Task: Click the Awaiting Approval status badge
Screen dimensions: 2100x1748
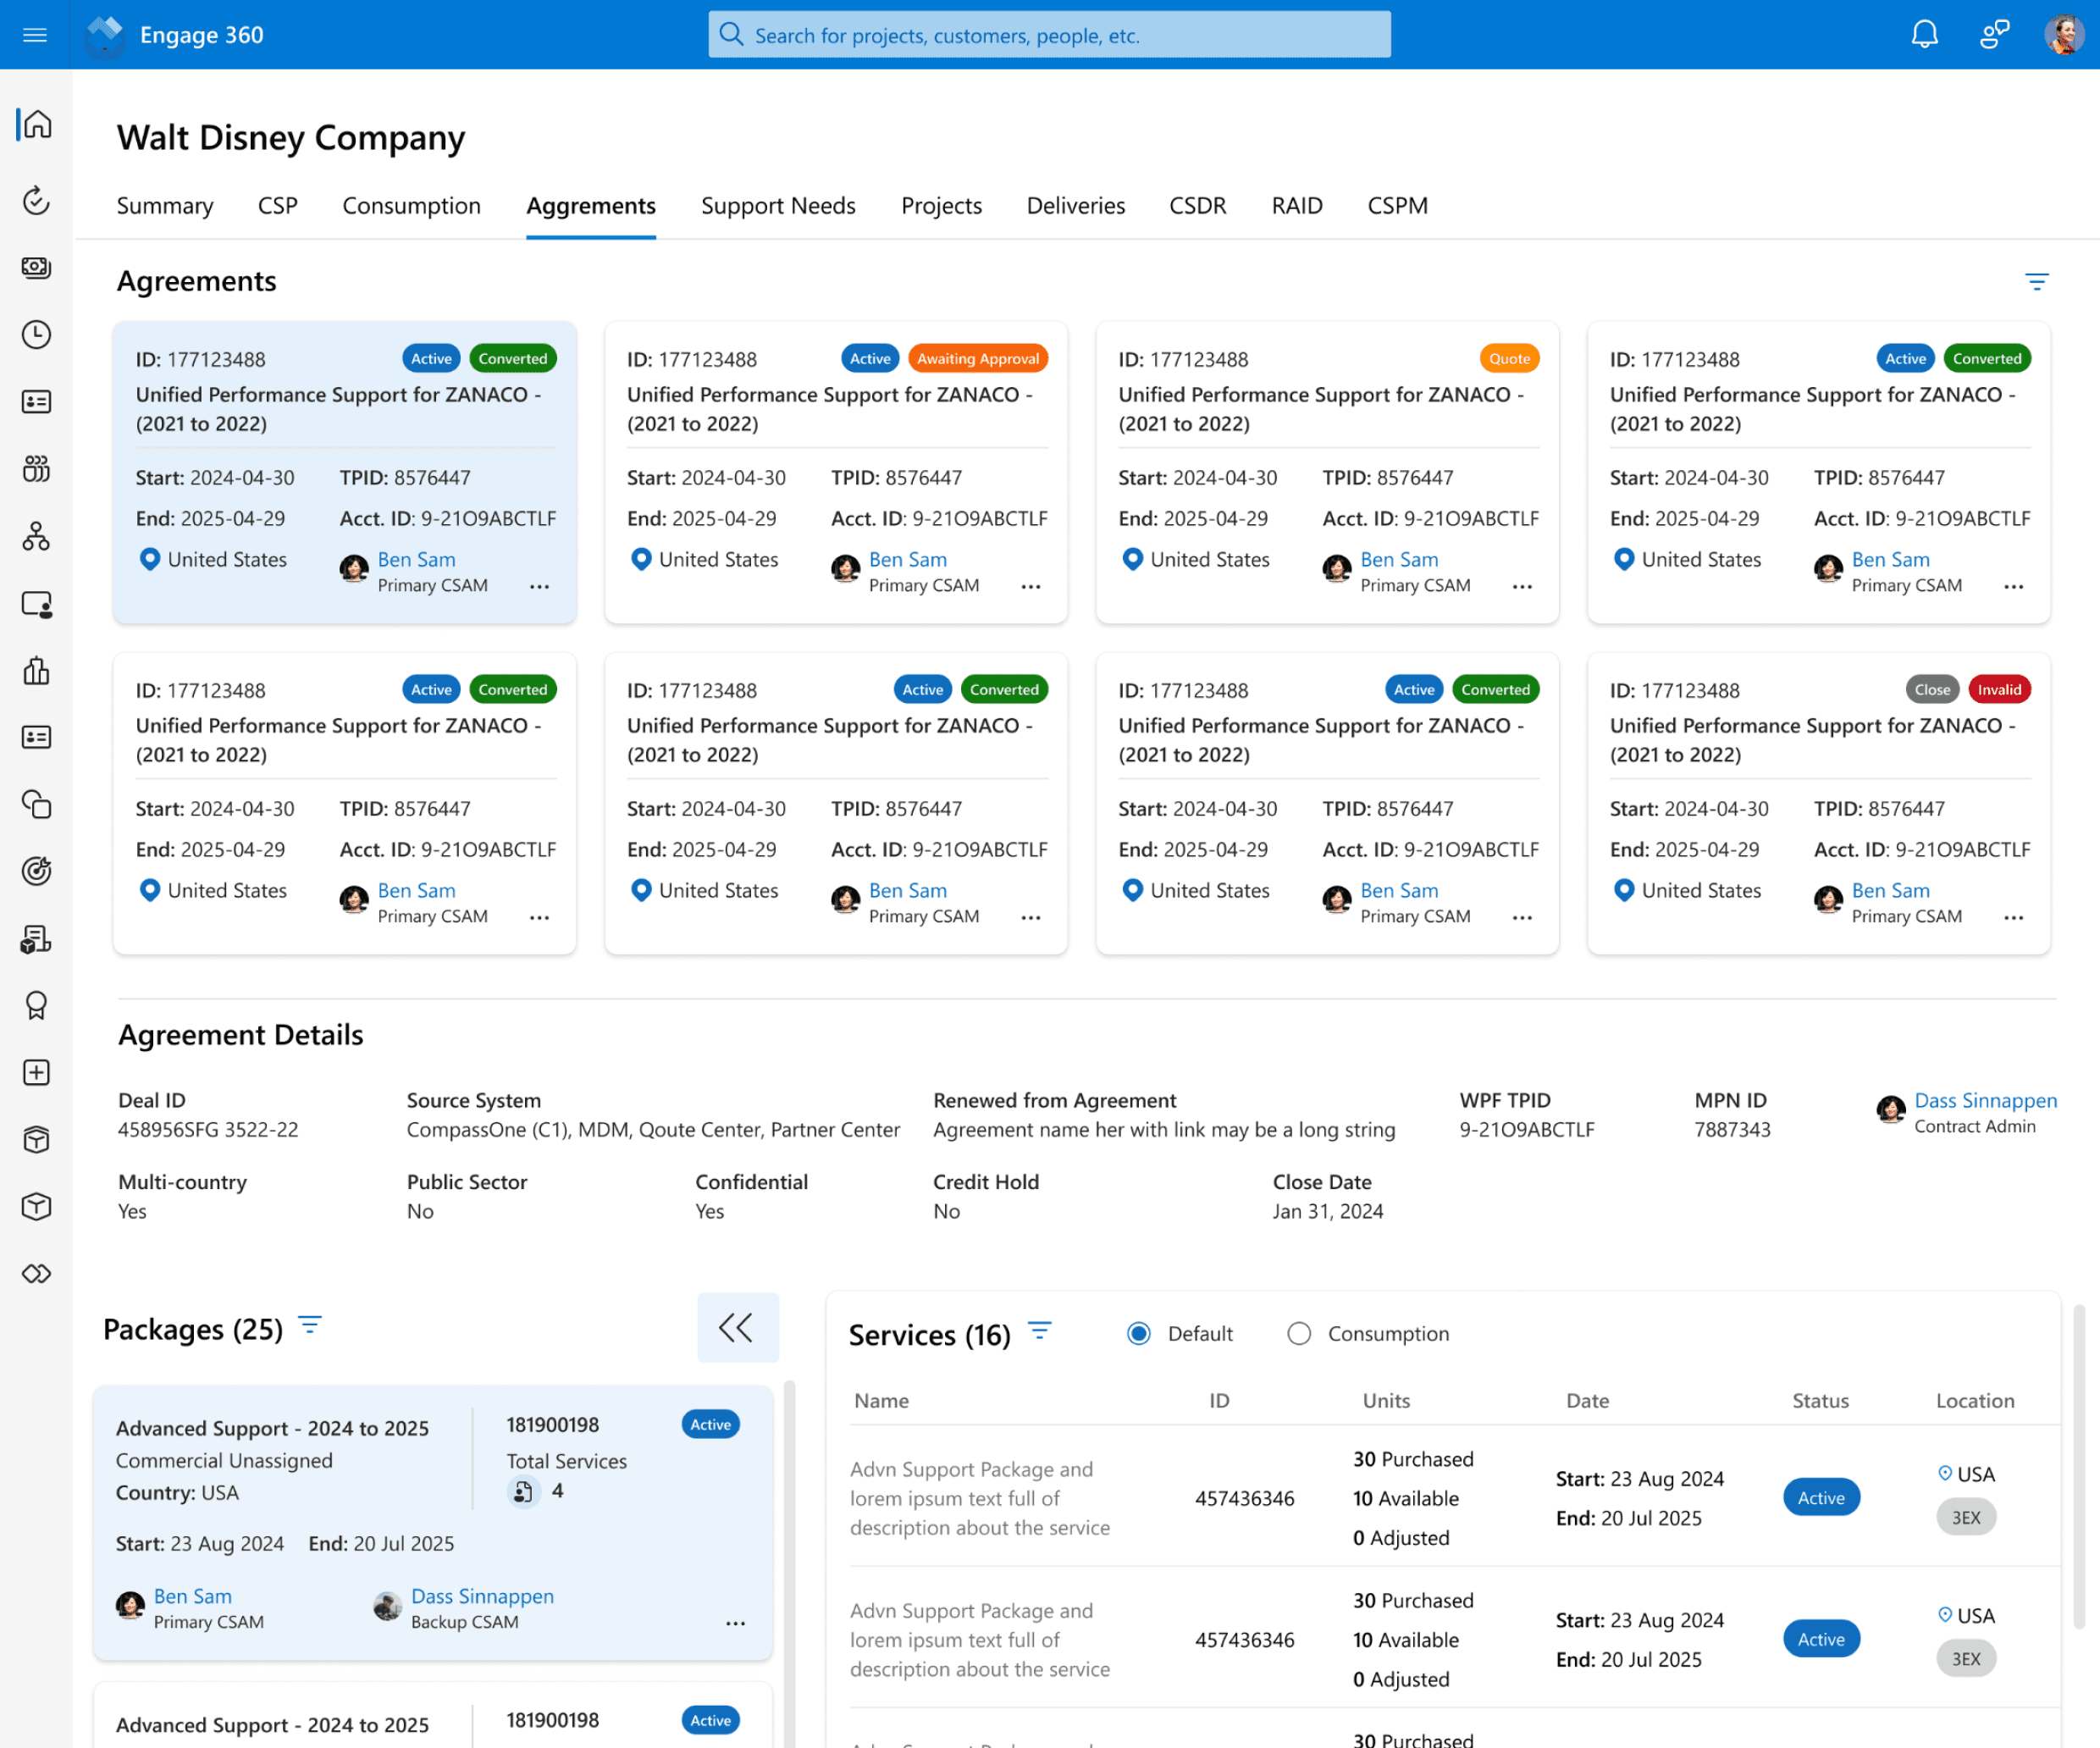Action: [x=977, y=359]
